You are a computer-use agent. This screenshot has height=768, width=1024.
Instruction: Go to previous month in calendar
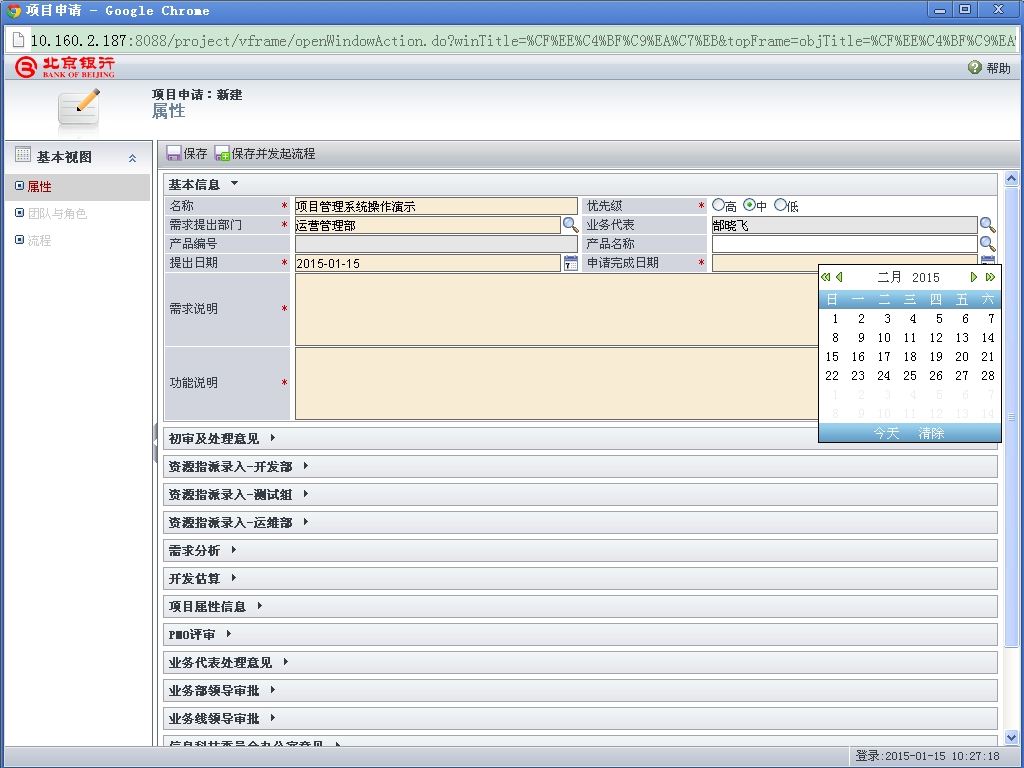click(839, 277)
